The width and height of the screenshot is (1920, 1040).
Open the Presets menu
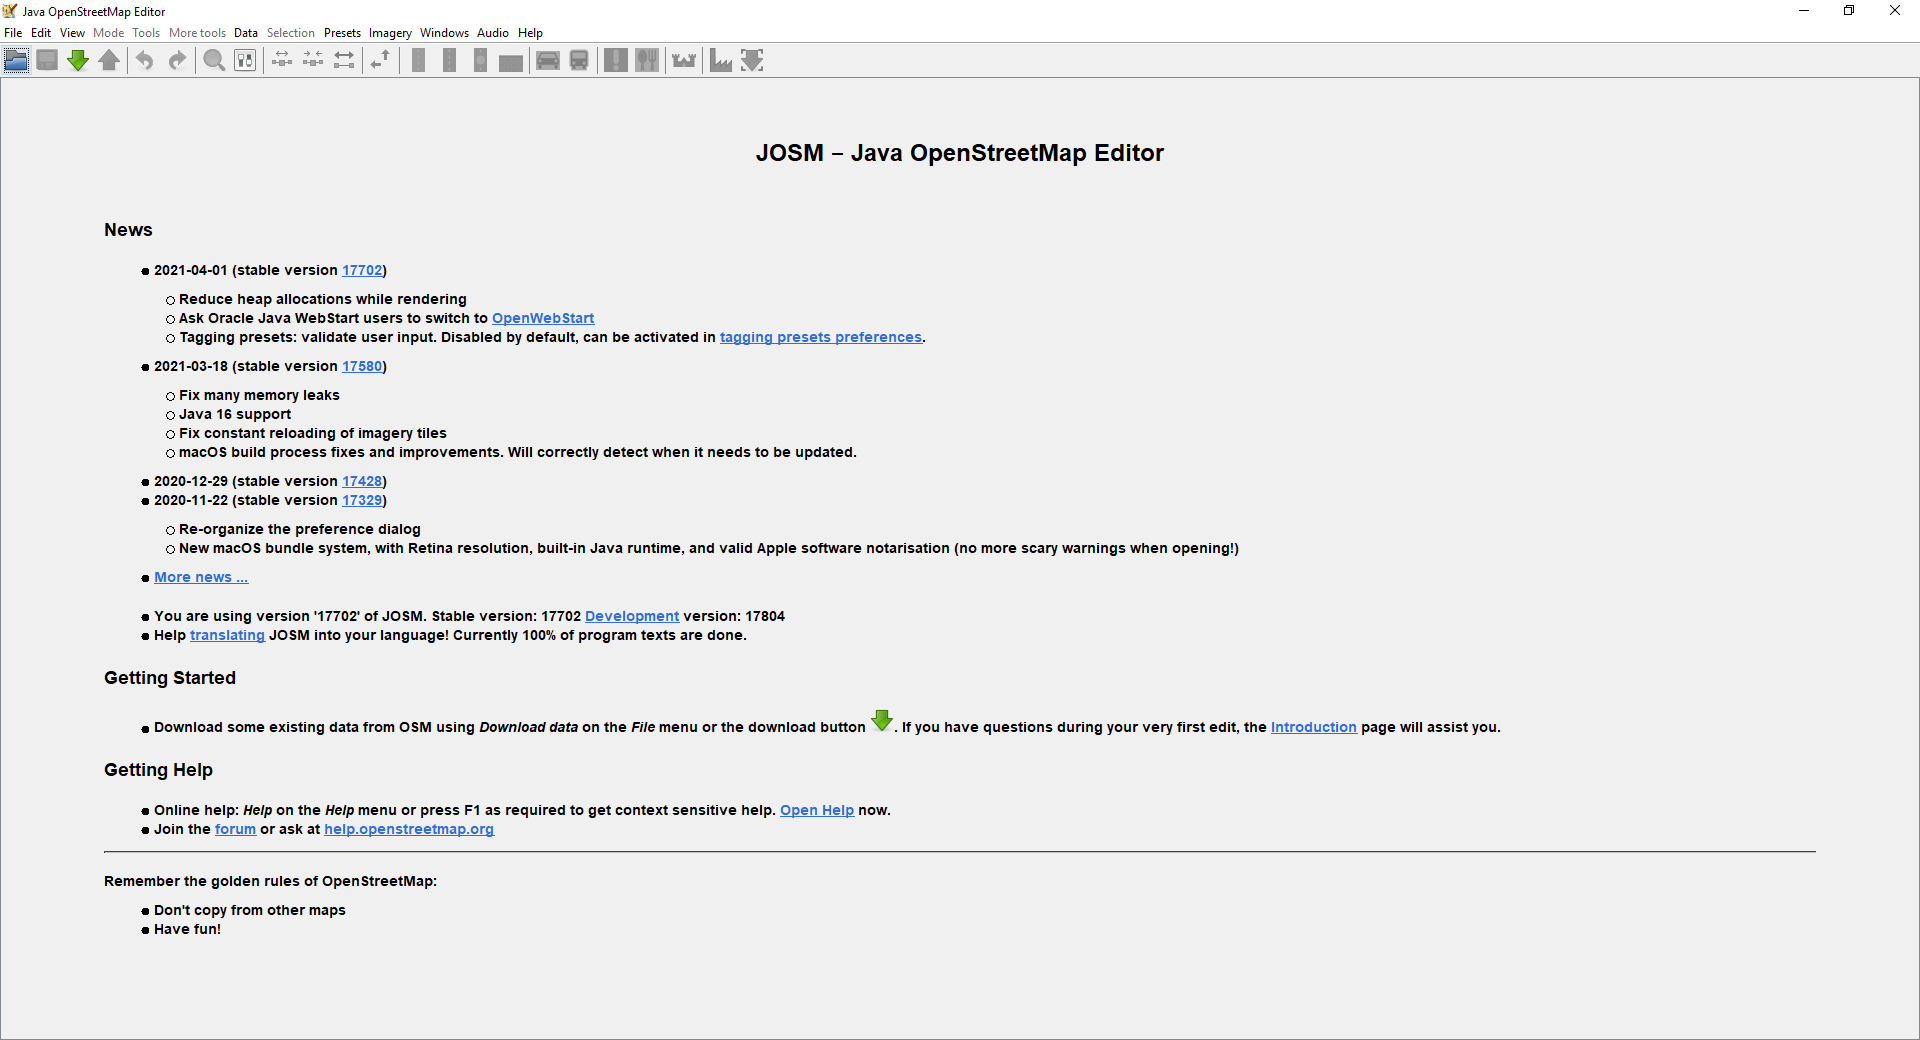pos(342,33)
